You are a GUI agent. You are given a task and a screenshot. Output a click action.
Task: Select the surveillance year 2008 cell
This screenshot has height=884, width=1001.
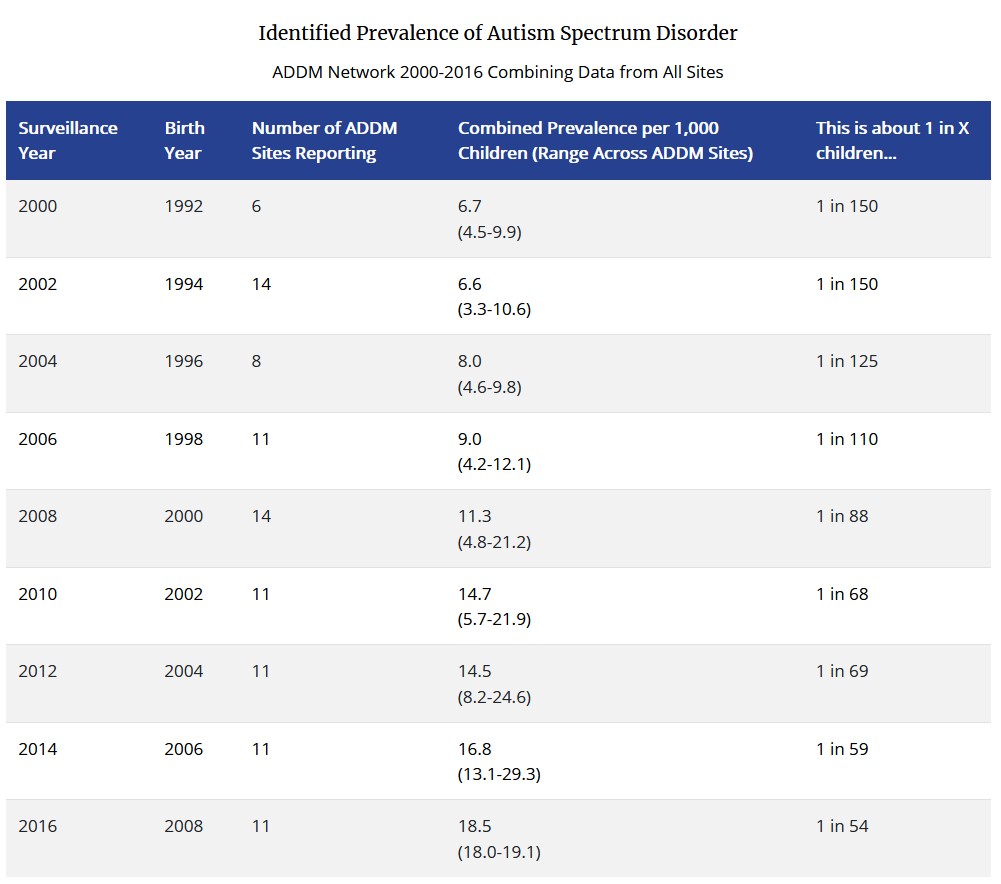(38, 516)
